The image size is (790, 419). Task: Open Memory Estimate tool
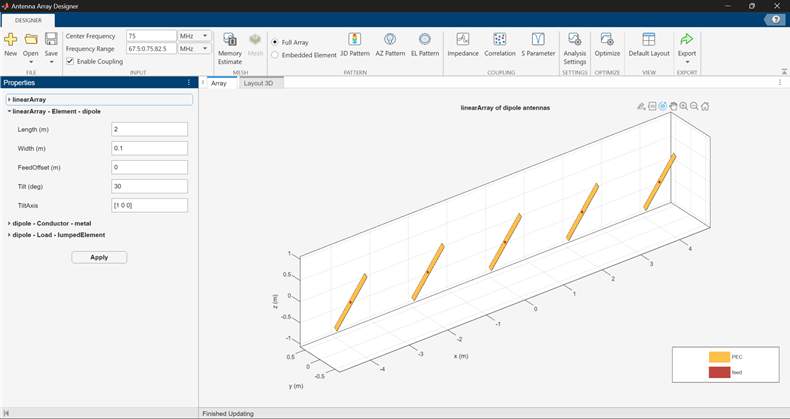[x=230, y=49]
